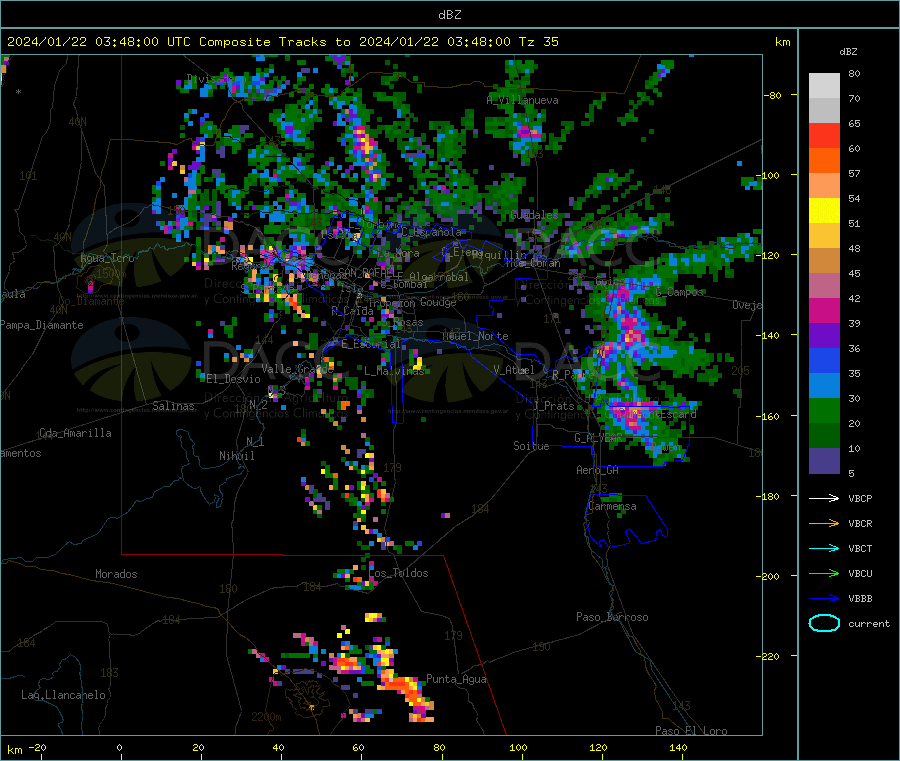Click the 'L_Malvinas' place label
This screenshot has height=761, width=900.
click(x=394, y=371)
